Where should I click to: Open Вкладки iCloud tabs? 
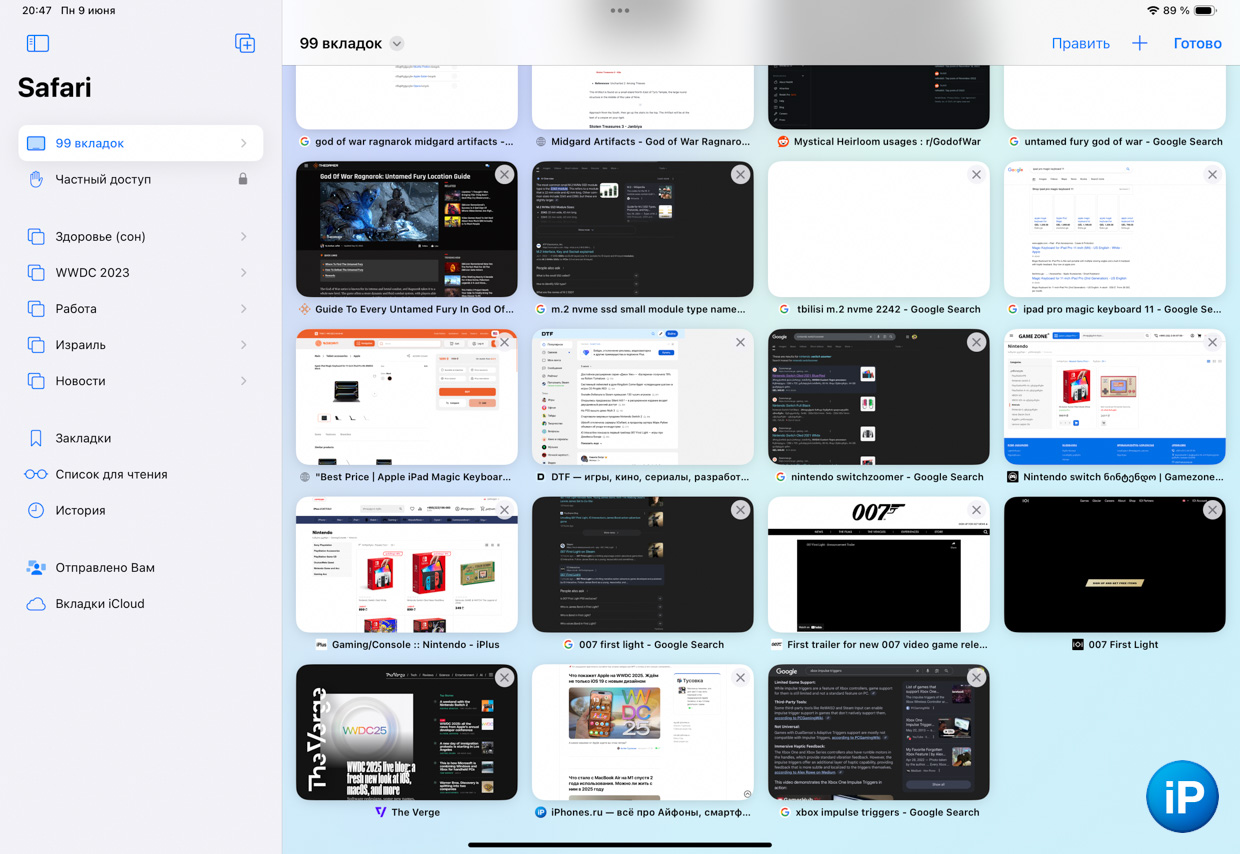tap(99, 603)
